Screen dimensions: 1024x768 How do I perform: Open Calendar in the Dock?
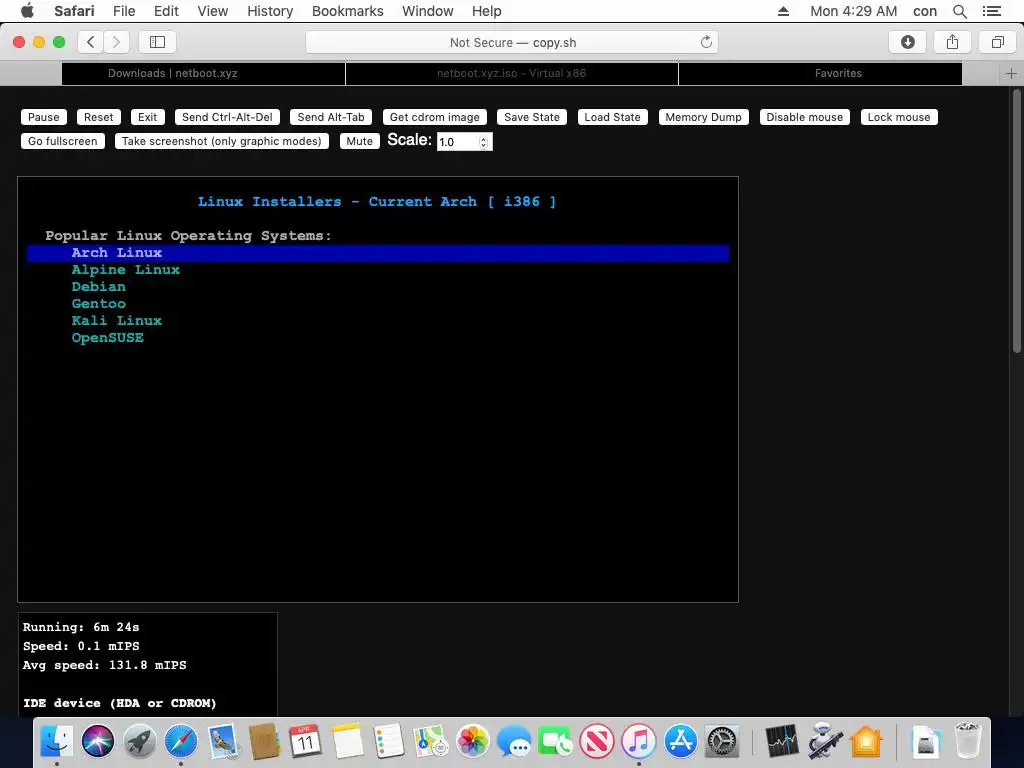point(305,741)
